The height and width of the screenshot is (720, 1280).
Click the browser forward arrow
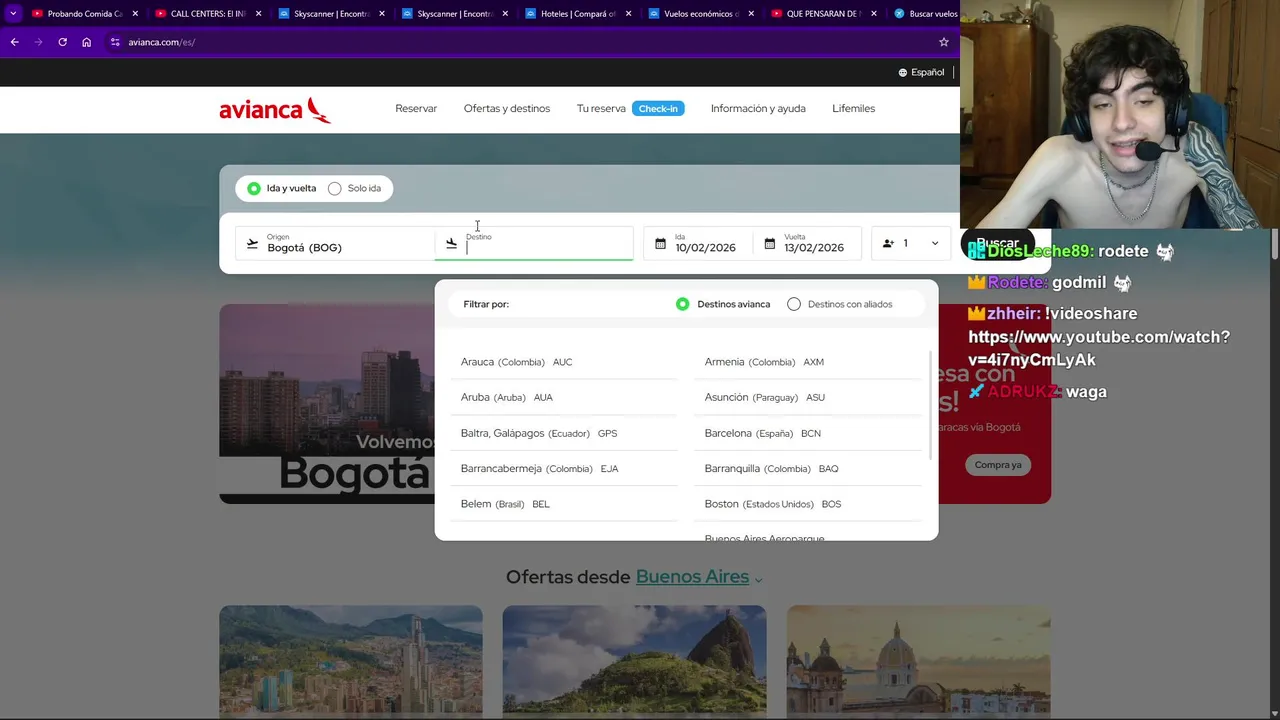click(38, 42)
